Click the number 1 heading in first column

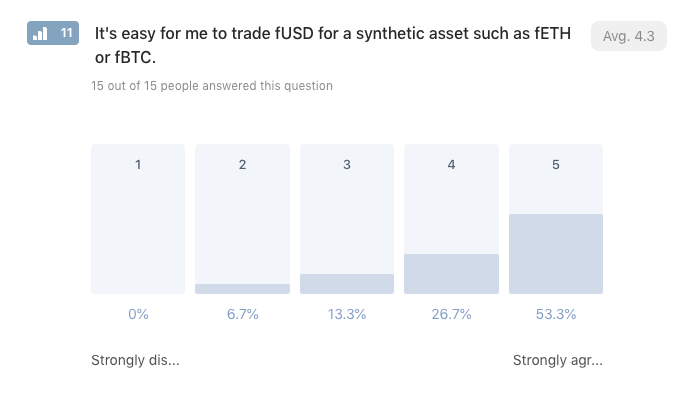(138, 165)
